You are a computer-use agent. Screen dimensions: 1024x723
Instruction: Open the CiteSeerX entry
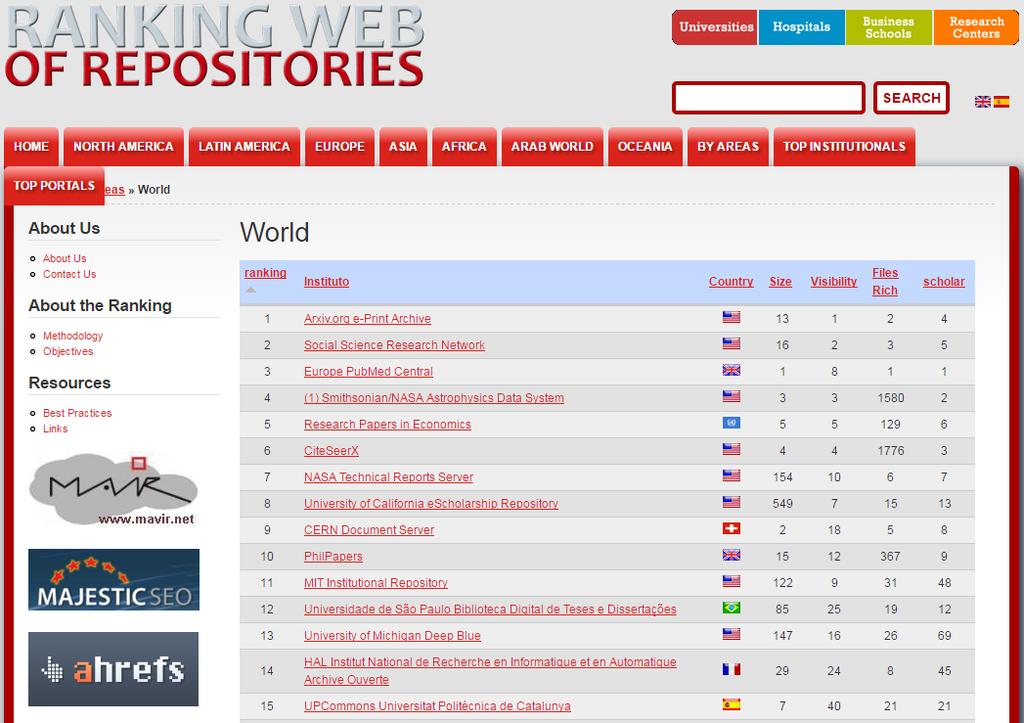tap(331, 451)
